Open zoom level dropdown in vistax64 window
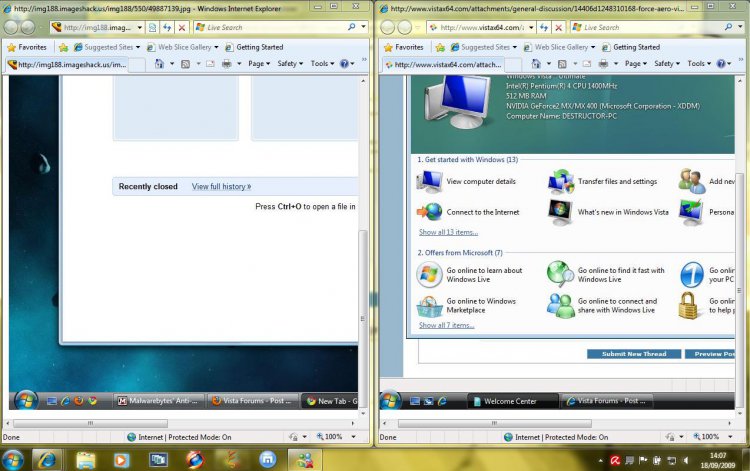Screen dimensions: 750x471 [x=730, y=437]
